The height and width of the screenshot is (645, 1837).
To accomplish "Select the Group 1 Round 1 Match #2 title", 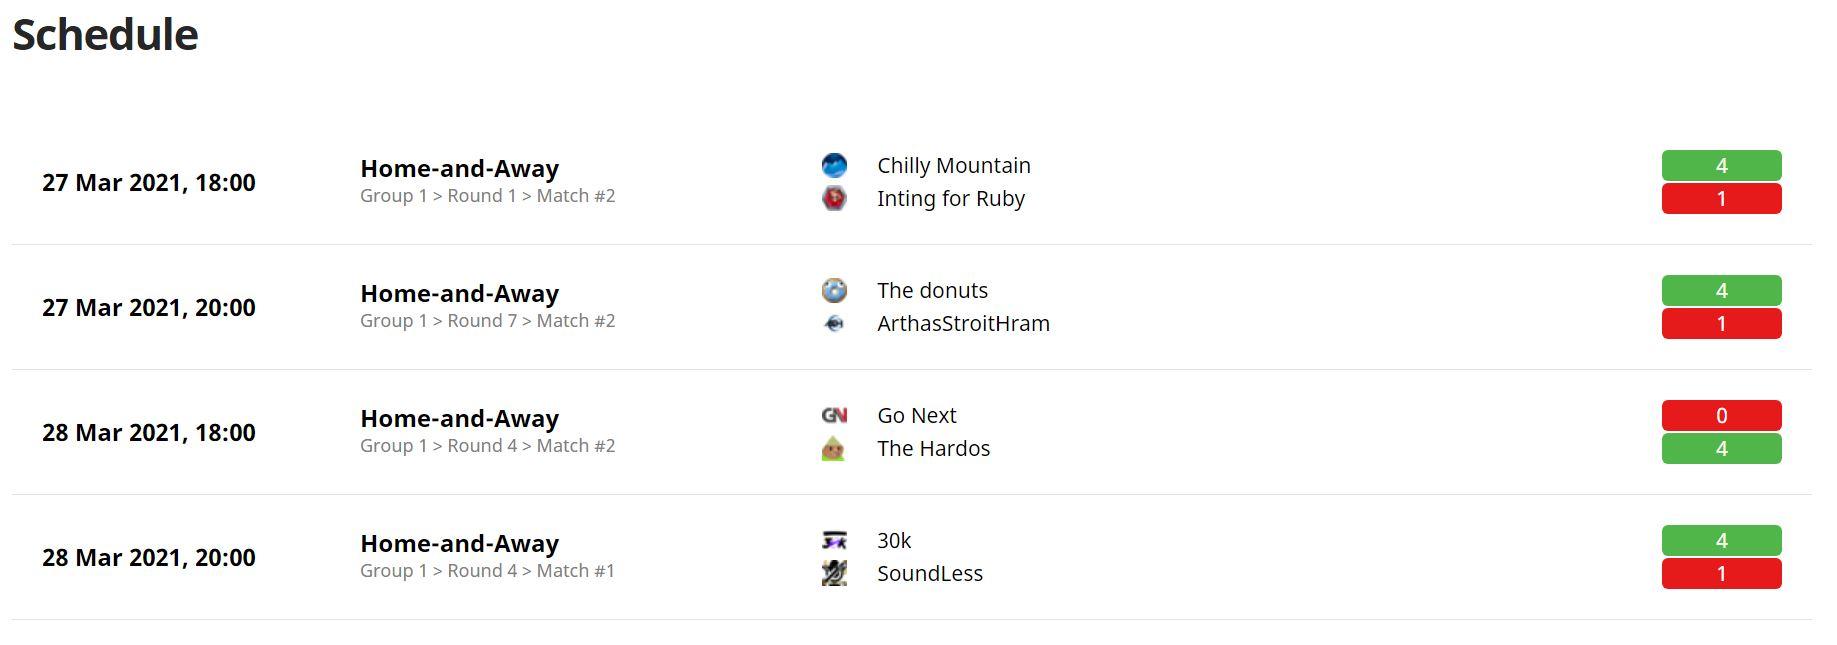I will pyautogui.click(x=459, y=168).
